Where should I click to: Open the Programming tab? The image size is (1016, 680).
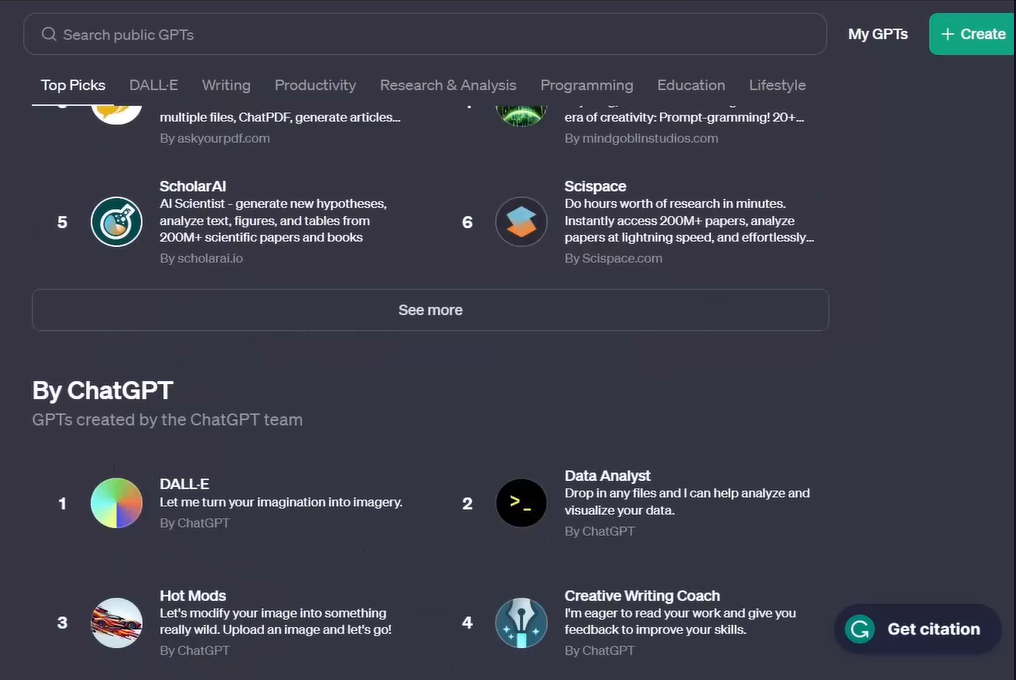tap(587, 85)
